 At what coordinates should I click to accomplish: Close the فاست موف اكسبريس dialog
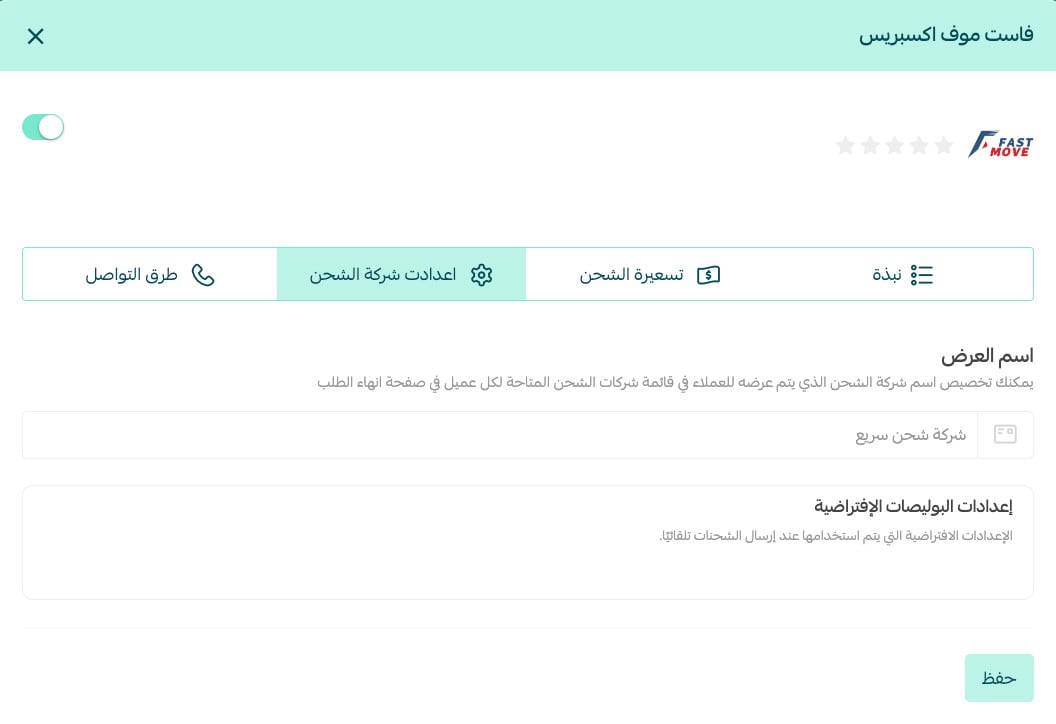35,36
